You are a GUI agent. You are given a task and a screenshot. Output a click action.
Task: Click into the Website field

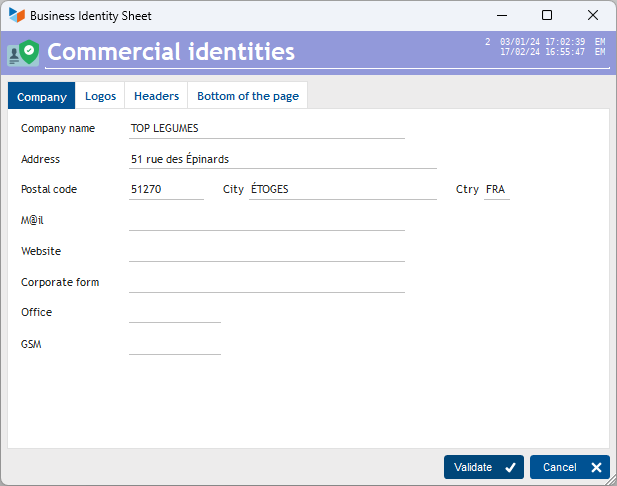pyautogui.click(x=267, y=252)
